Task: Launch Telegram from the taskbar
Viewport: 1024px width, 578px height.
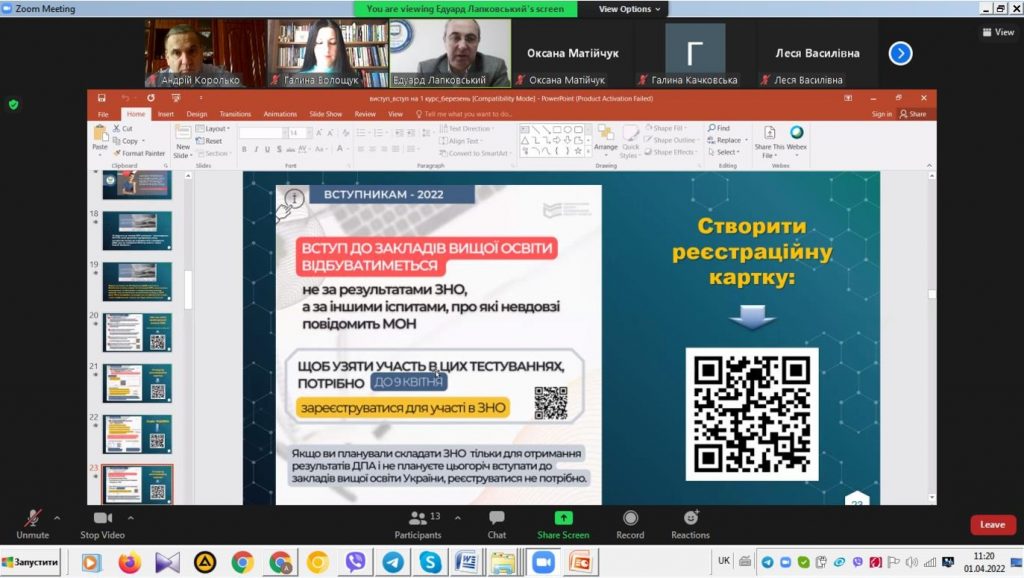Action: coord(392,563)
